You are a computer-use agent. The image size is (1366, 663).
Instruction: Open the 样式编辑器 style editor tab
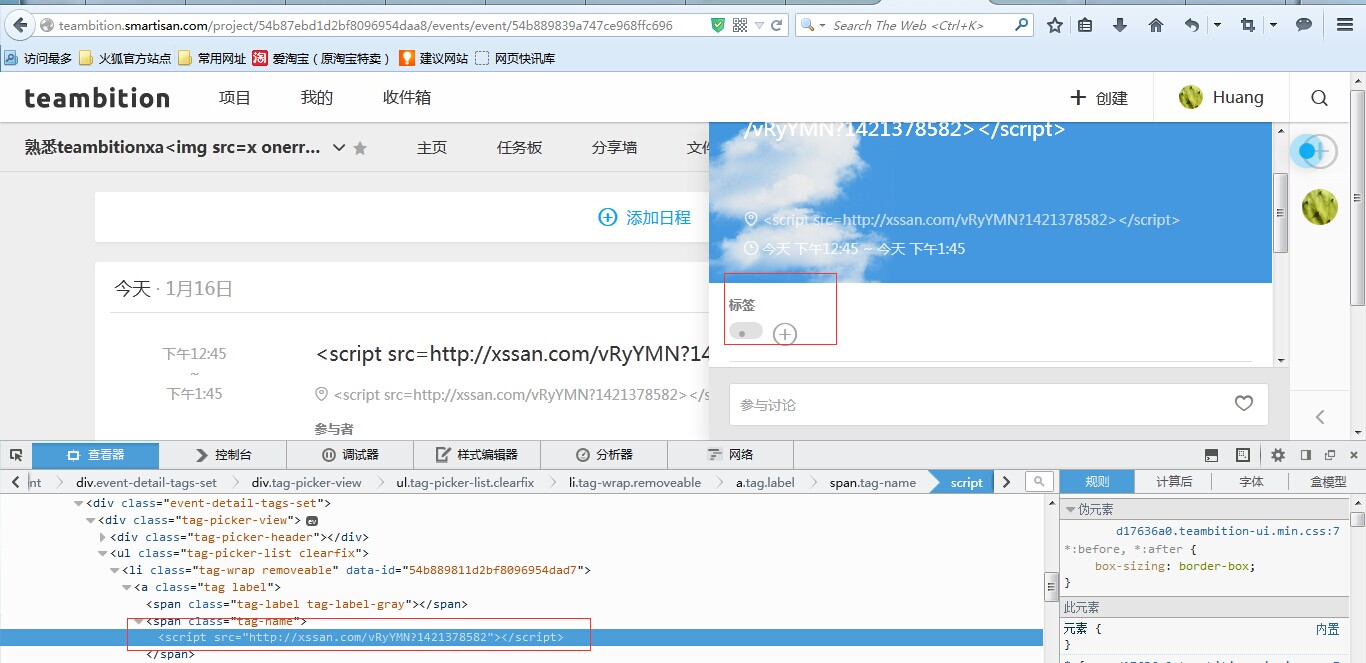click(477, 455)
